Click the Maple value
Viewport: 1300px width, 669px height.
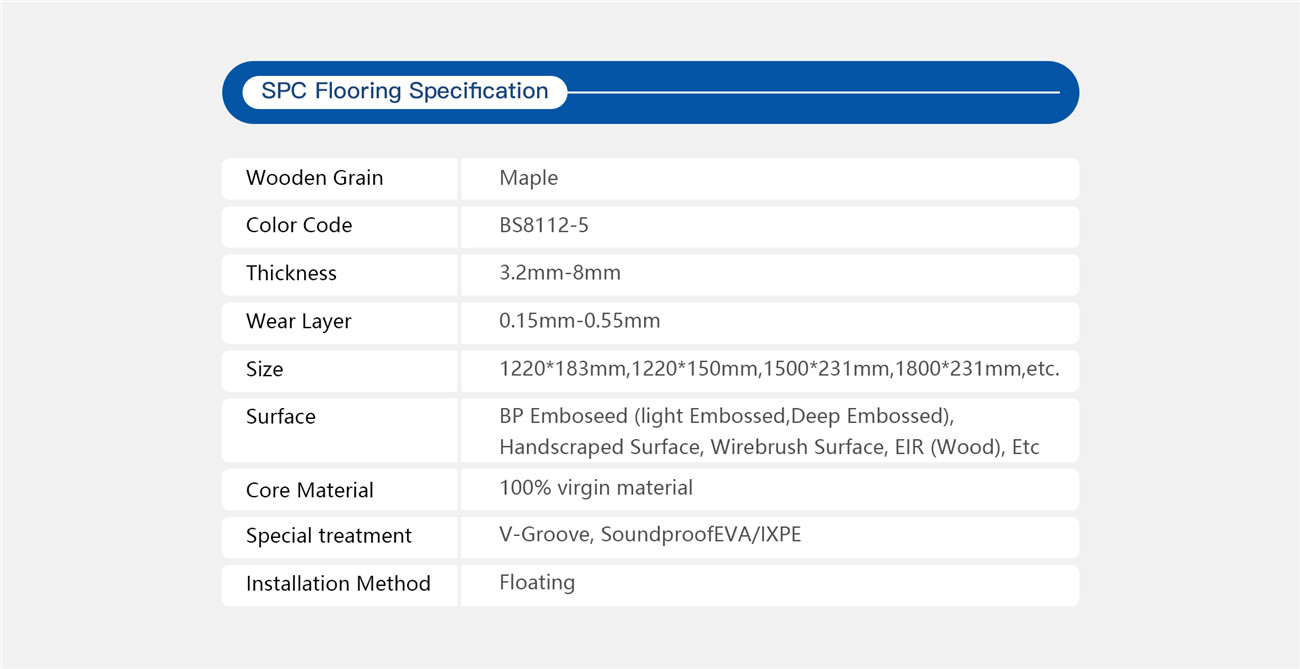click(x=528, y=178)
